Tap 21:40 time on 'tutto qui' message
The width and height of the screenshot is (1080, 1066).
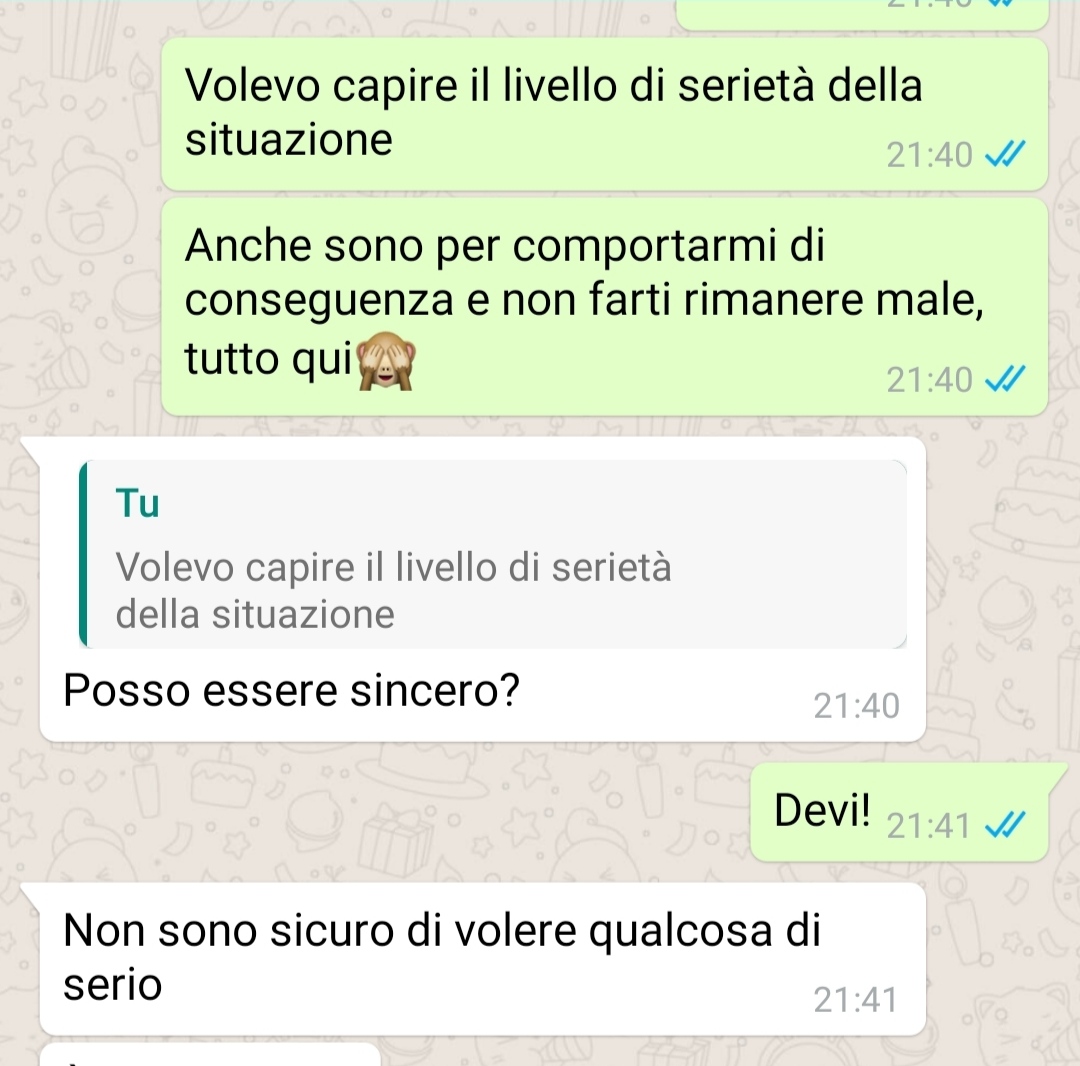click(929, 380)
